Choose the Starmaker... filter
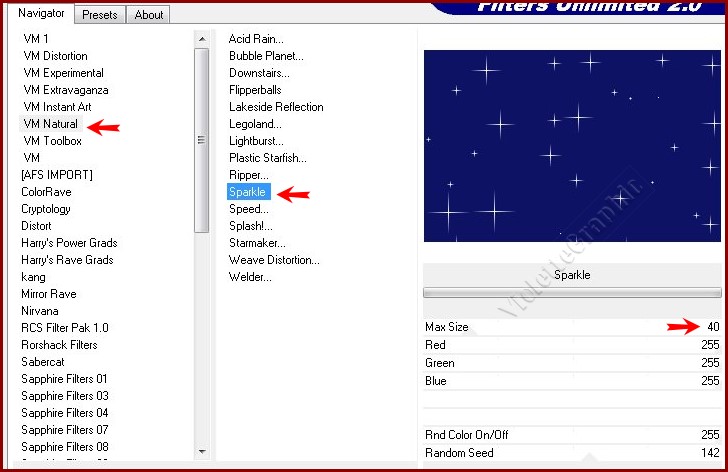The height and width of the screenshot is (472, 728). (x=257, y=243)
